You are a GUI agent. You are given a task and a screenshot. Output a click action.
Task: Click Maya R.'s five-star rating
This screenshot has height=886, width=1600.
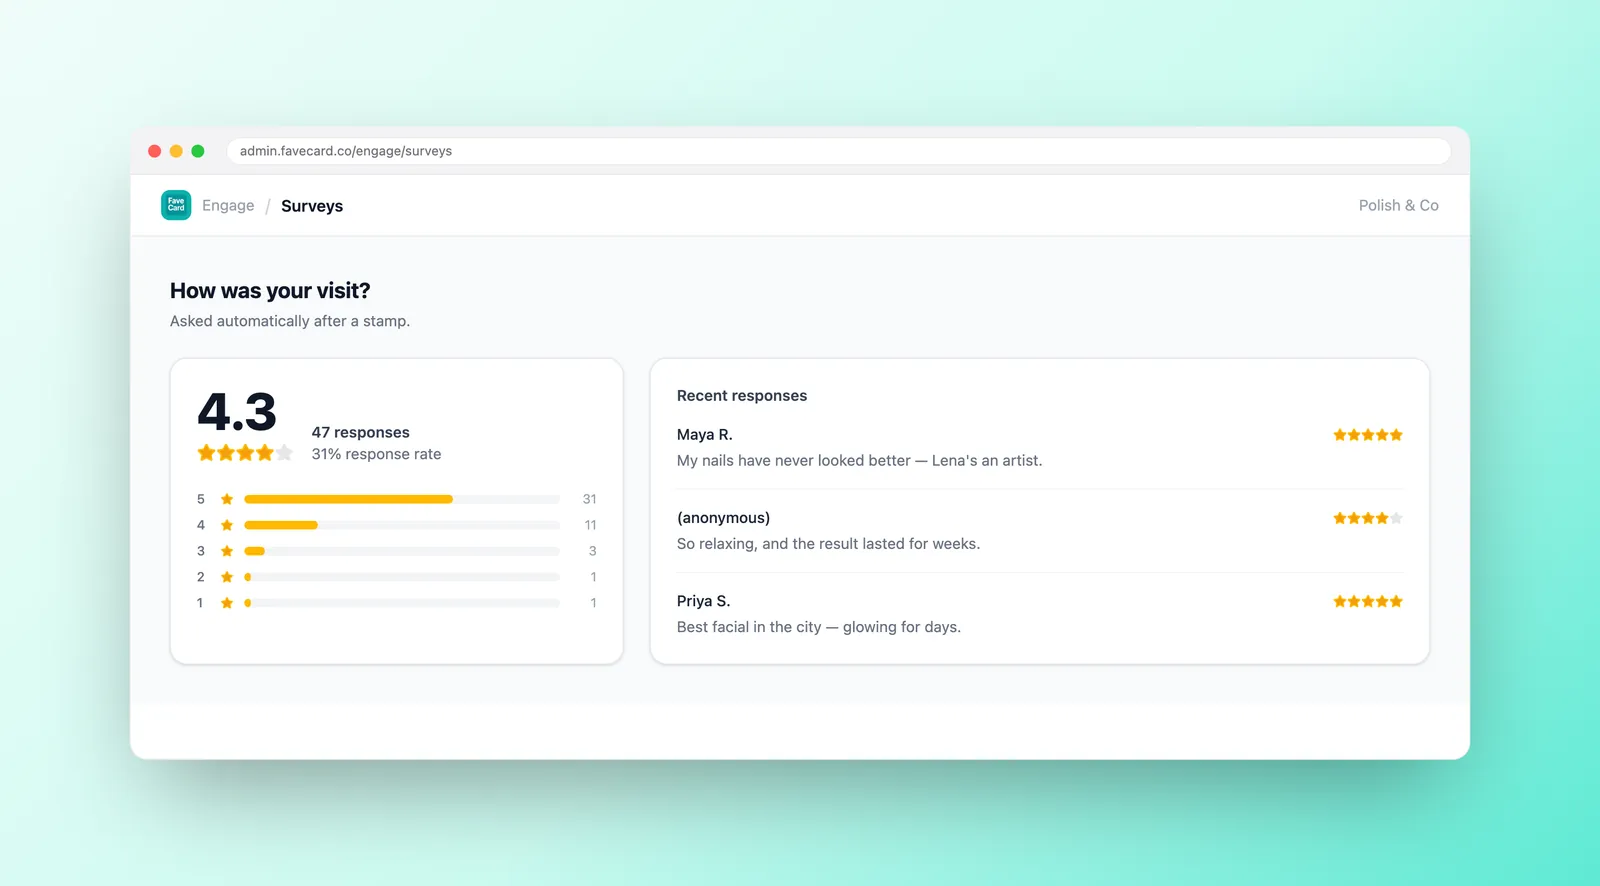click(1368, 435)
